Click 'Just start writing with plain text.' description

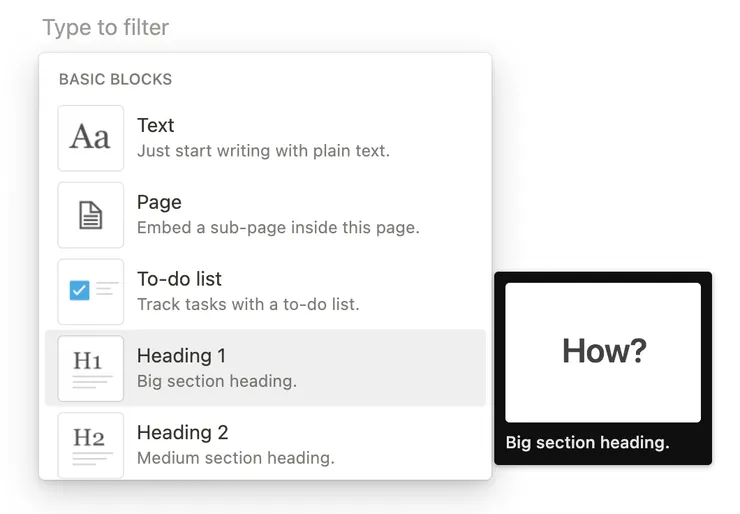pyautogui.click(x=263, y=151)
